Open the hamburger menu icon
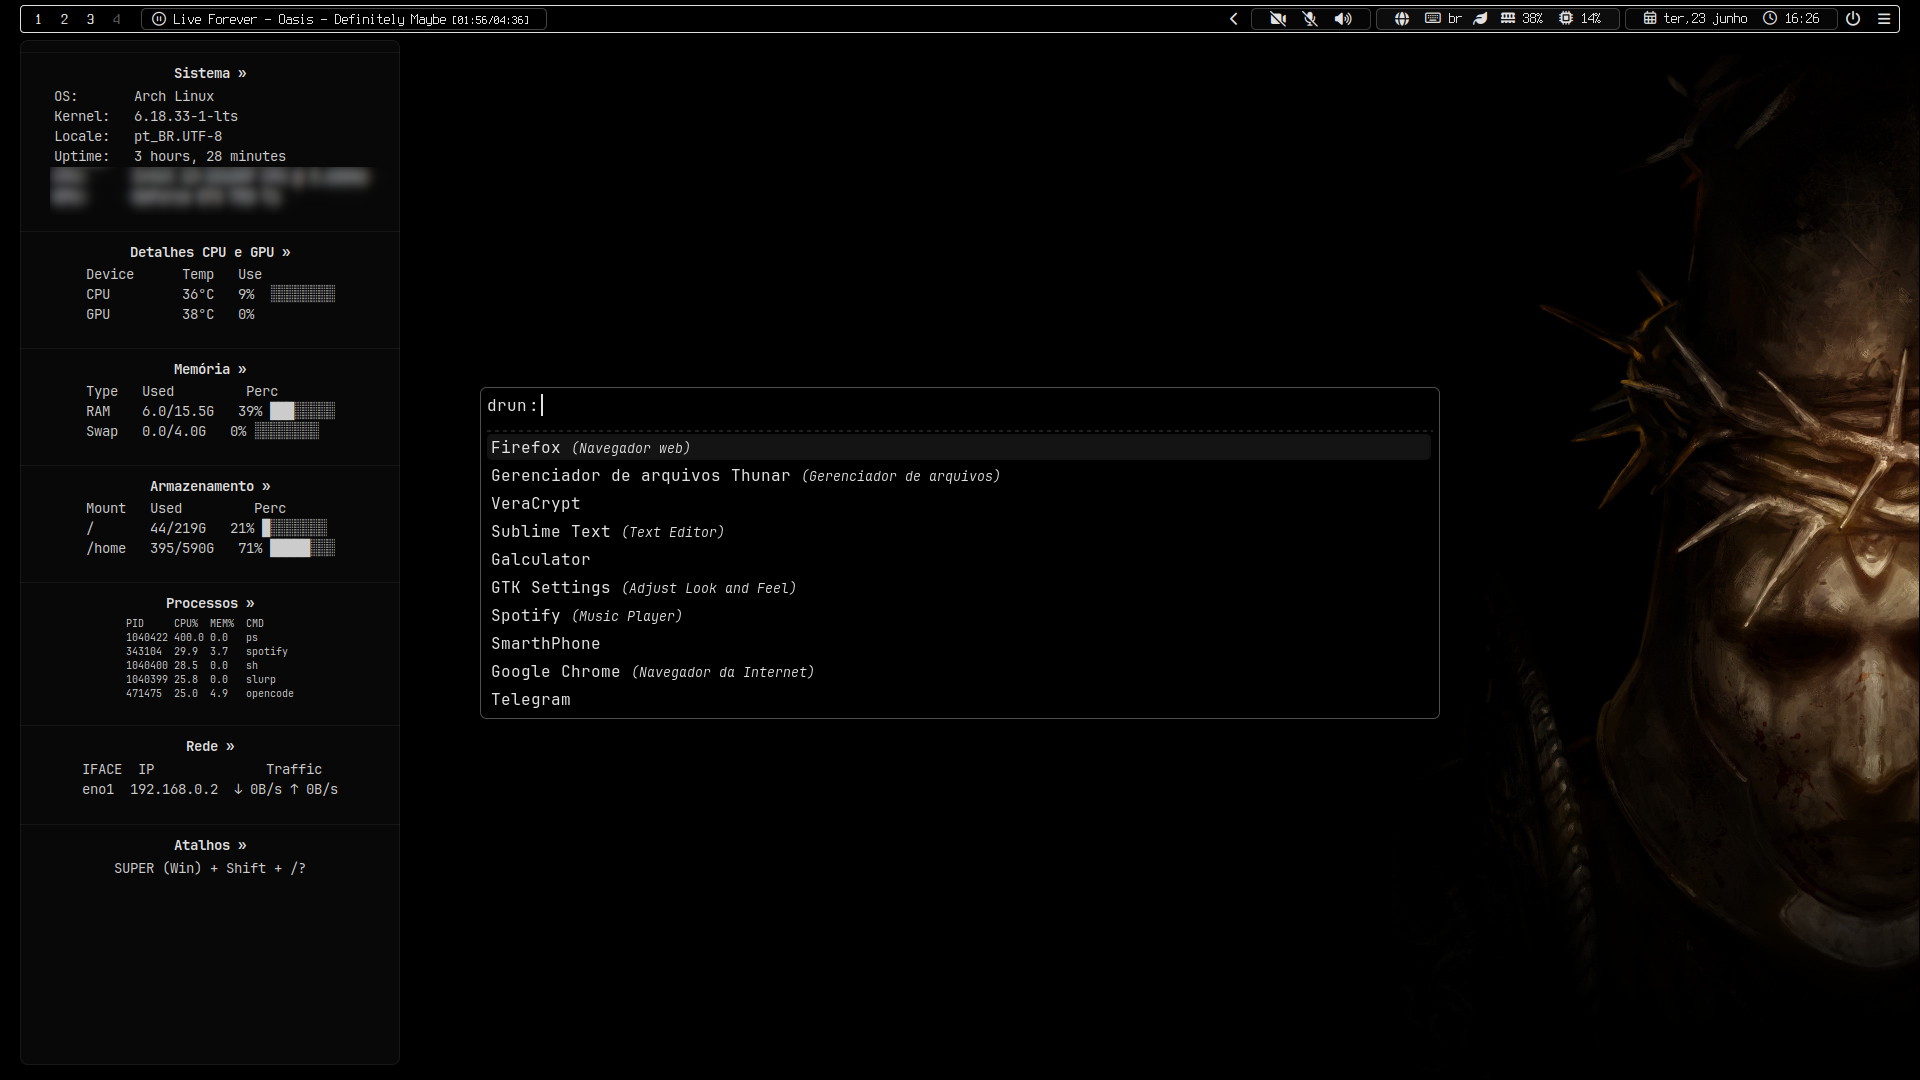The image size is (1920, 1080). coord(1884,19)
